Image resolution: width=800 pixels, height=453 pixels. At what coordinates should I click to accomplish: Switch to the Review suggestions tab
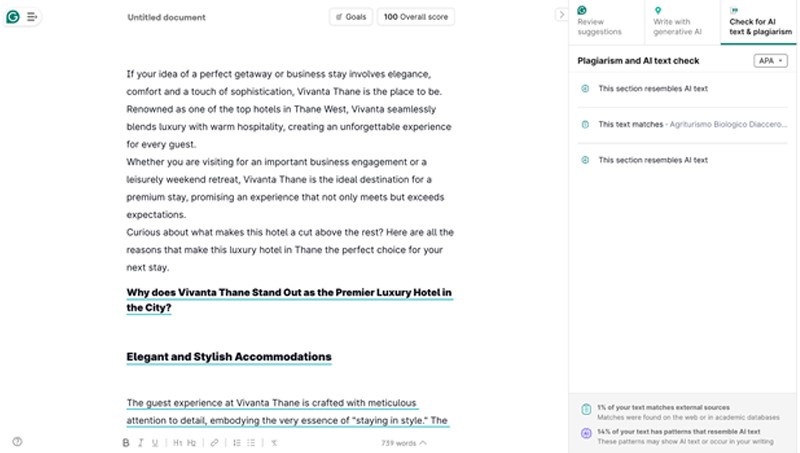pyautogui.click(x=604, y=21)
